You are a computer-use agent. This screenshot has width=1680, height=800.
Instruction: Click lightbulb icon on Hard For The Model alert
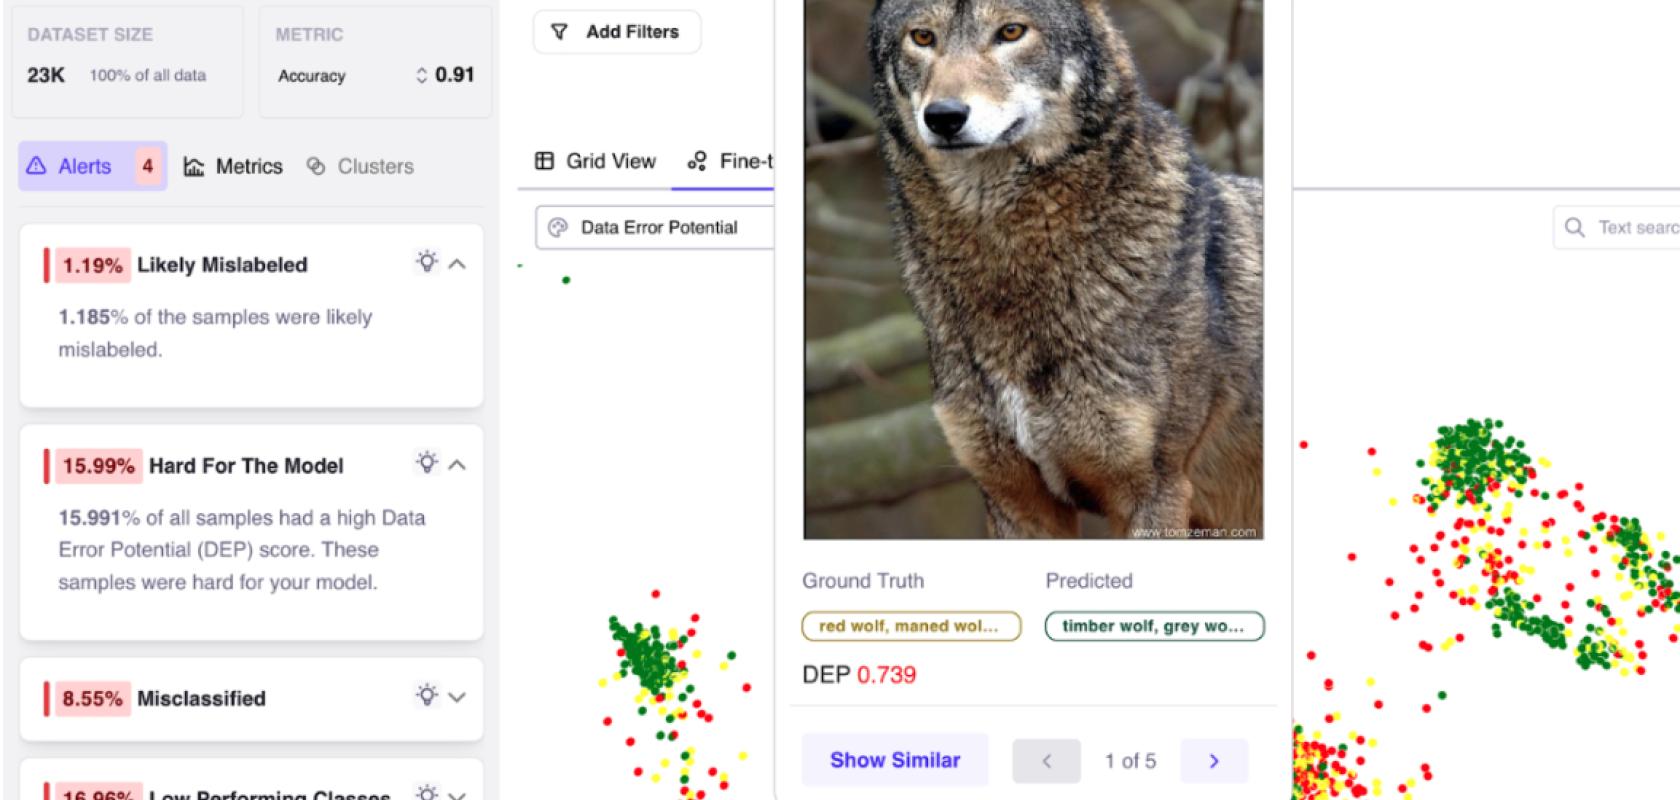(x=427, y=463)
